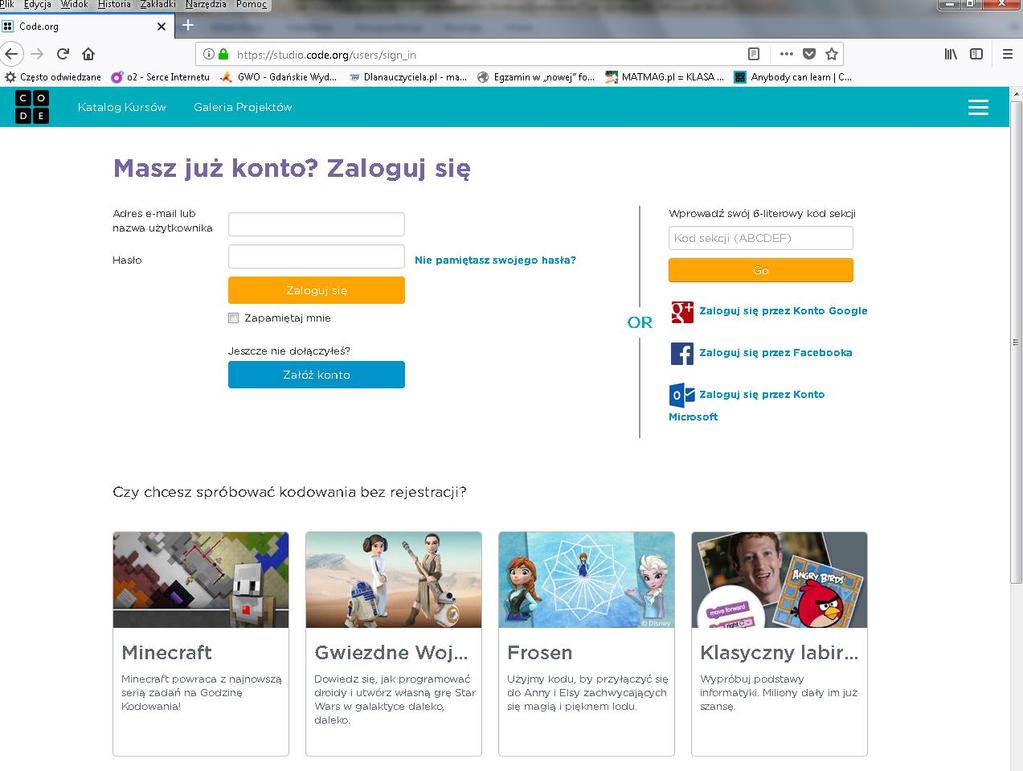
Task: Click the page vertical scrollbar
Action: coord(1016,342)
